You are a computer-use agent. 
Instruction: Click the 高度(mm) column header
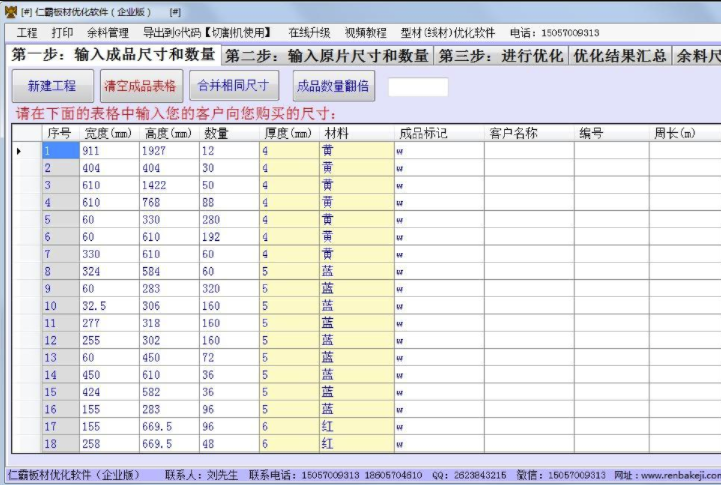pyautogui.click(x=169, y=133)
